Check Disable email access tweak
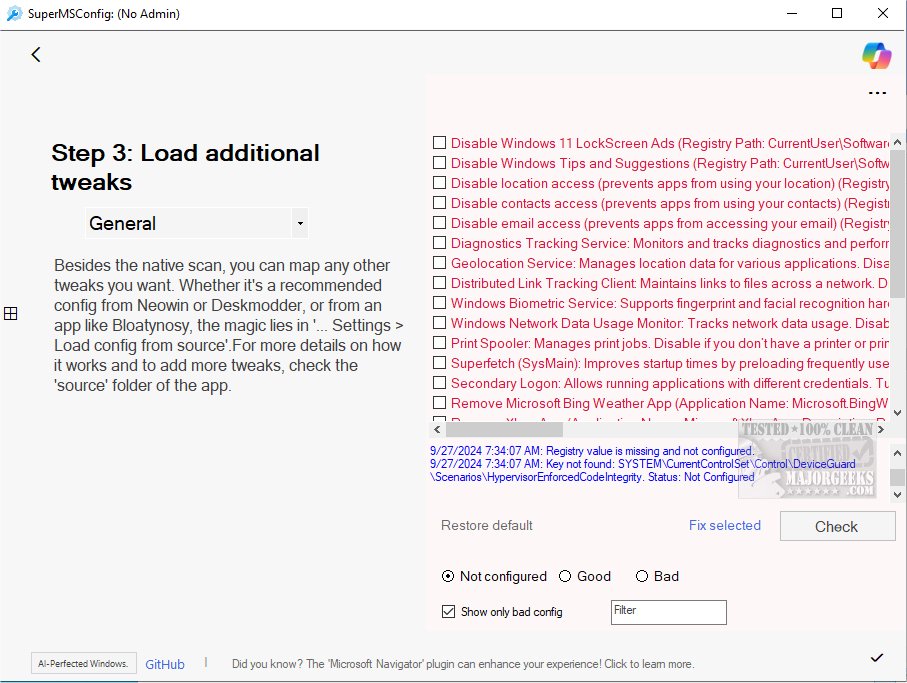Image resolution: width=907 pixels, height=683 pixels. tap(440, 223)
